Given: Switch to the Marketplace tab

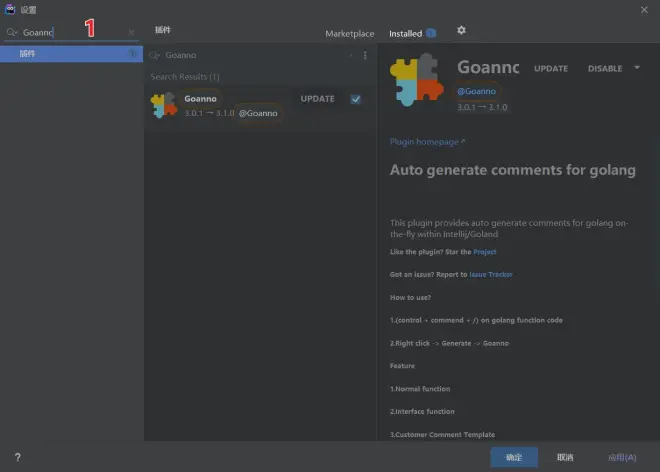Looking at the screenshot, I should pyautogui.click(x=349, y=34).
